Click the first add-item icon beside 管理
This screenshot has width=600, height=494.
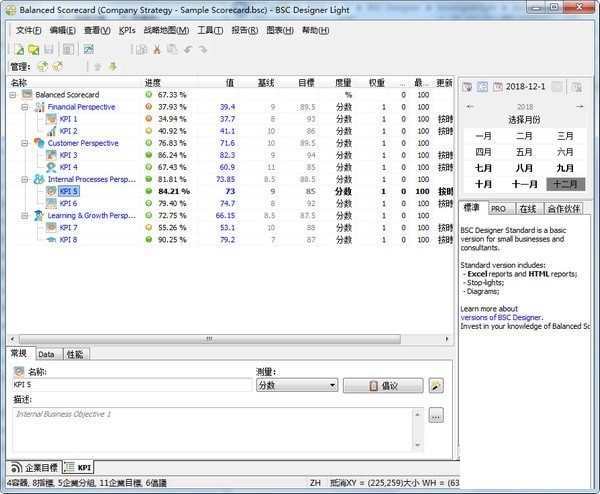coord(42,67)
